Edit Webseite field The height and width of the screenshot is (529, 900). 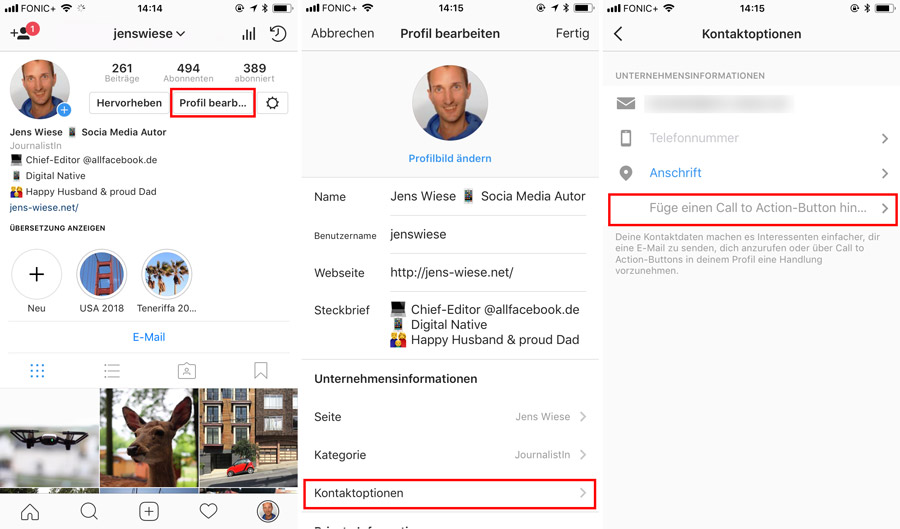(x=488, y=273)
